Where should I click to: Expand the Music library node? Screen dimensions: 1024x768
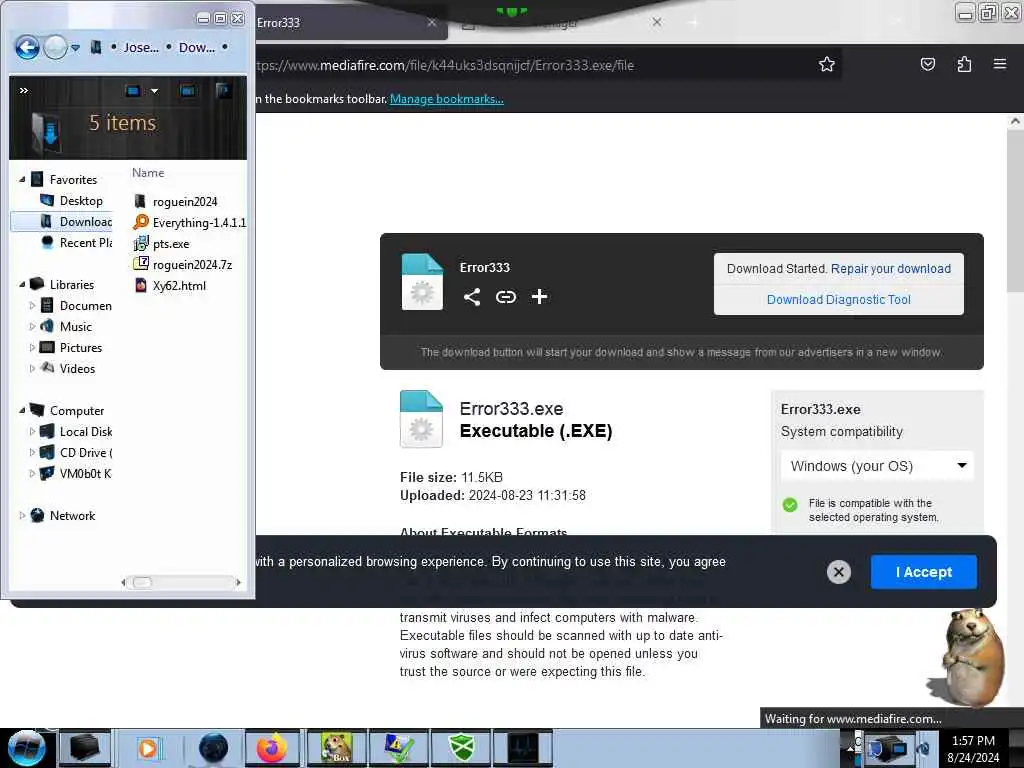(32, 326)
